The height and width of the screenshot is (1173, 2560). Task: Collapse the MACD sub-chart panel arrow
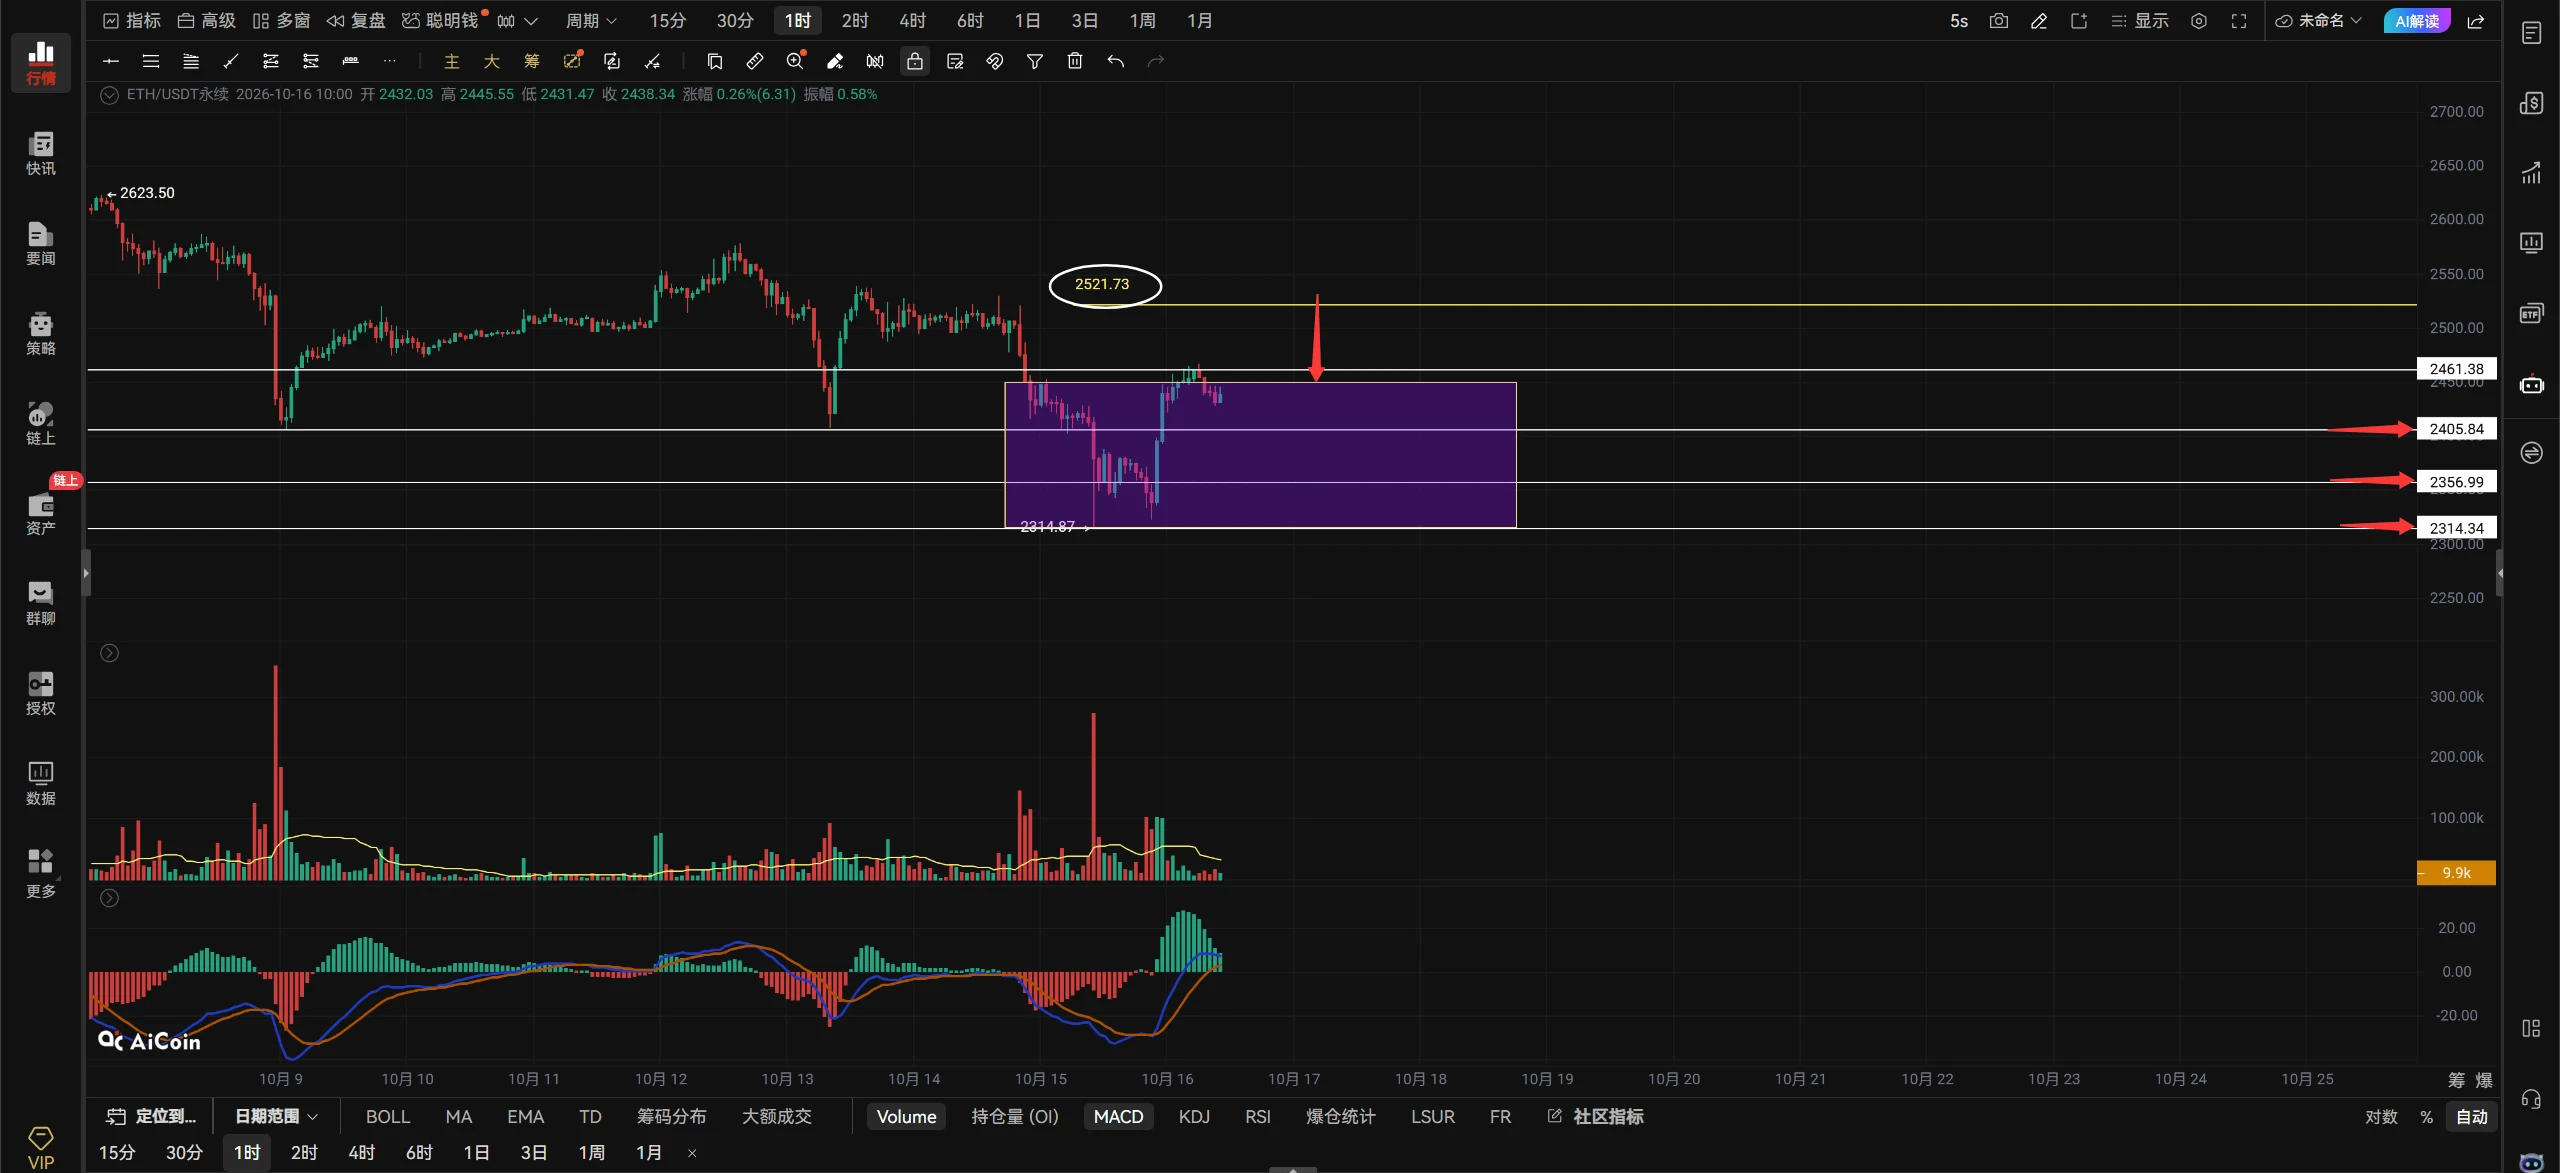(109, 898)
